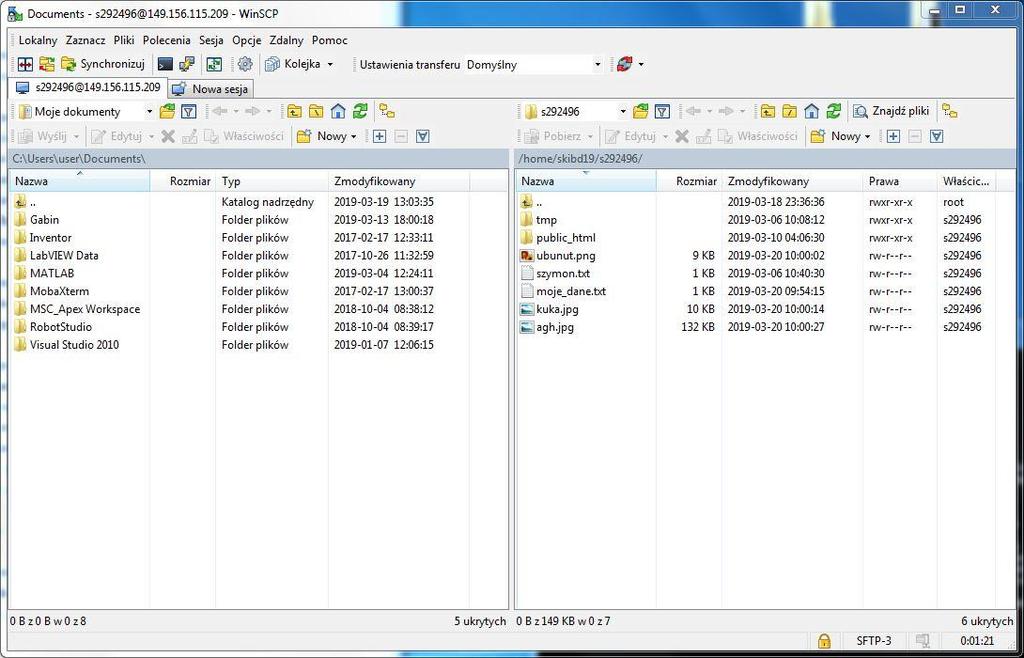The height and width of the screenshot is (658, 1024).
Task: Open the Pomoc menu
Action: [330, 40]
